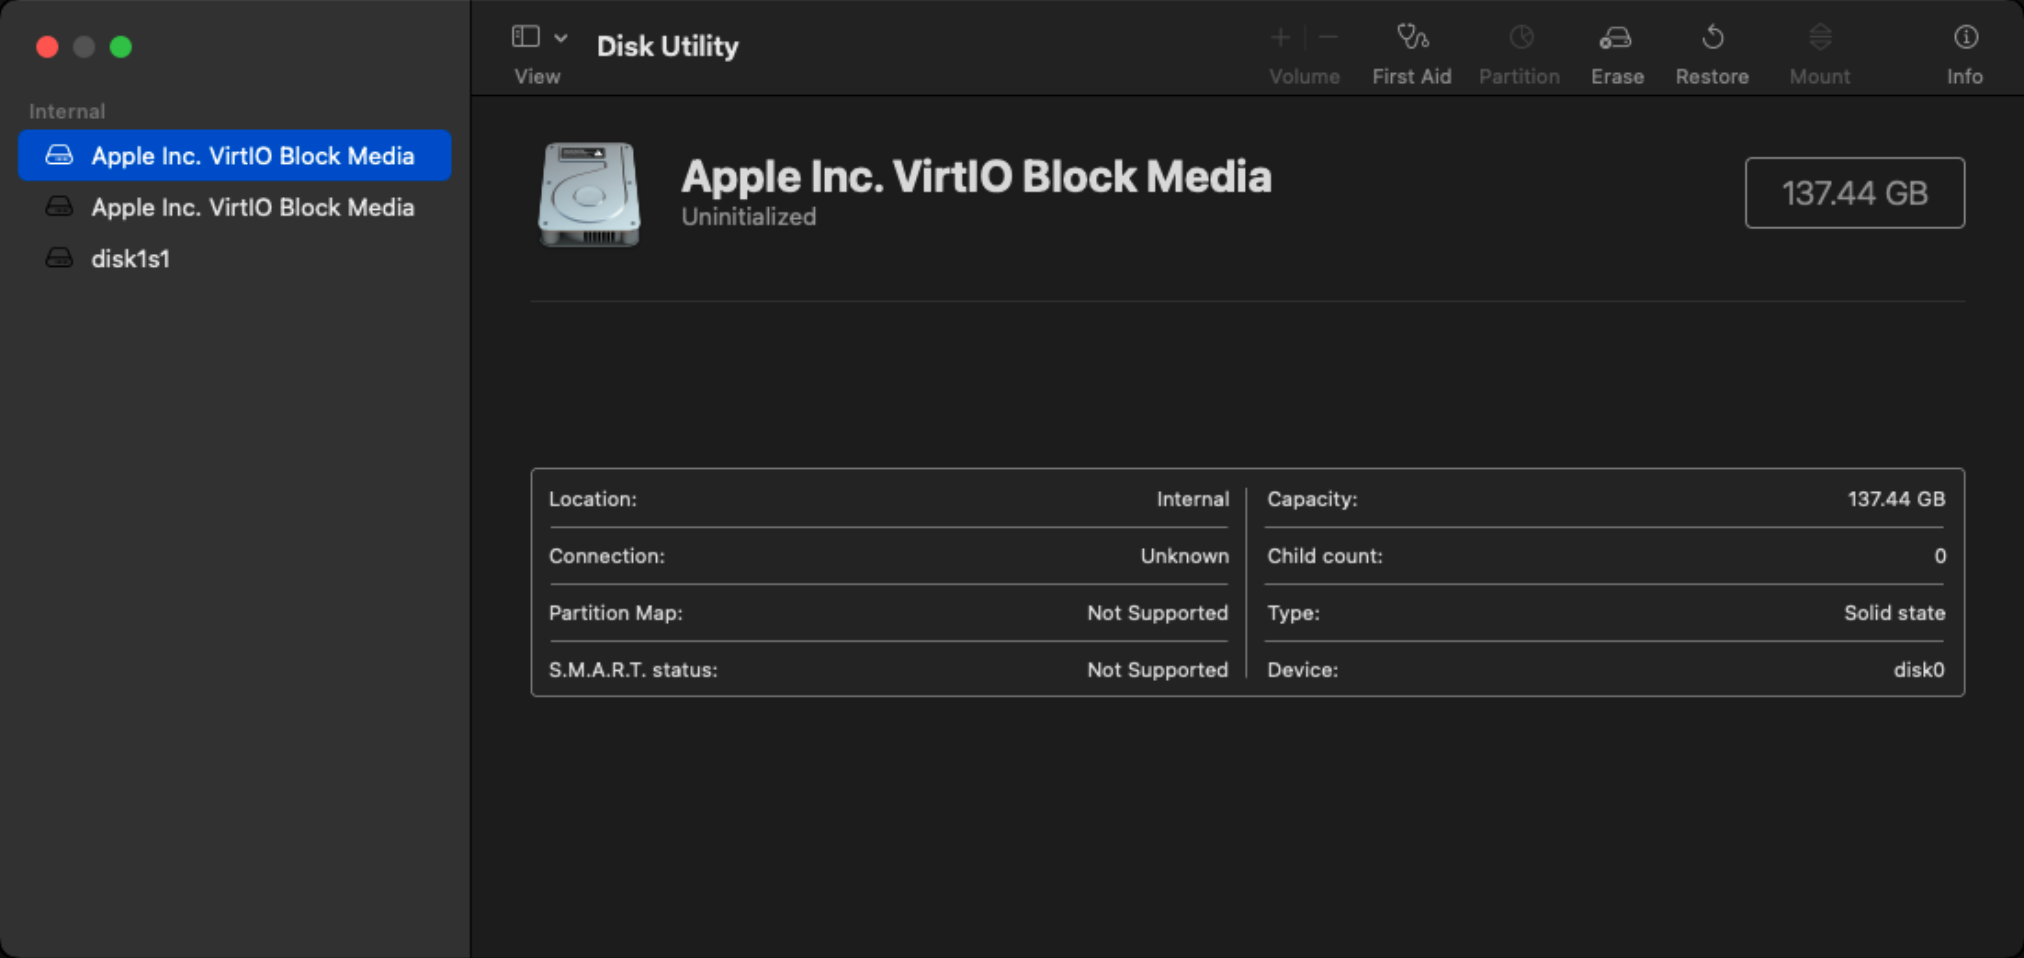Select the first Apple Inc. VirtIO Block Media
Viewport: 2024px width, 958px height.
click(253, 155)
